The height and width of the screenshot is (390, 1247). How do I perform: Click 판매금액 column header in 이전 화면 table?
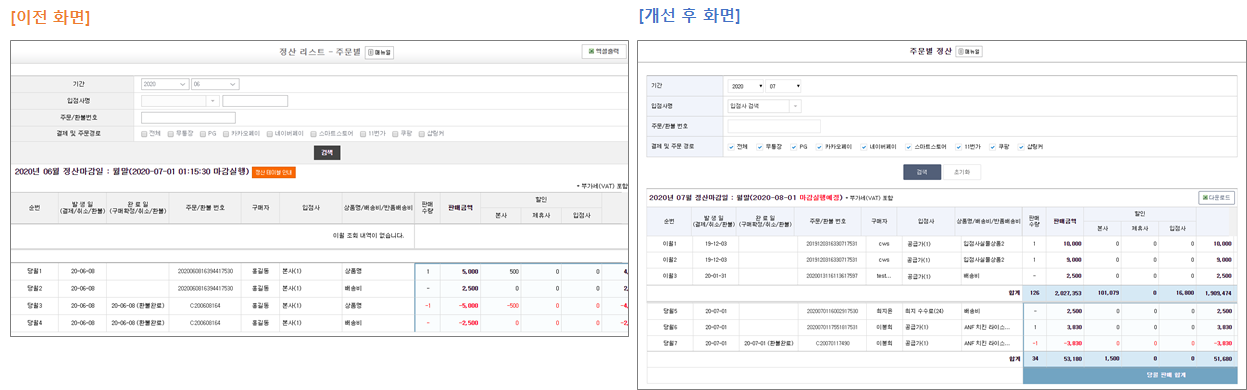(461, 207)
